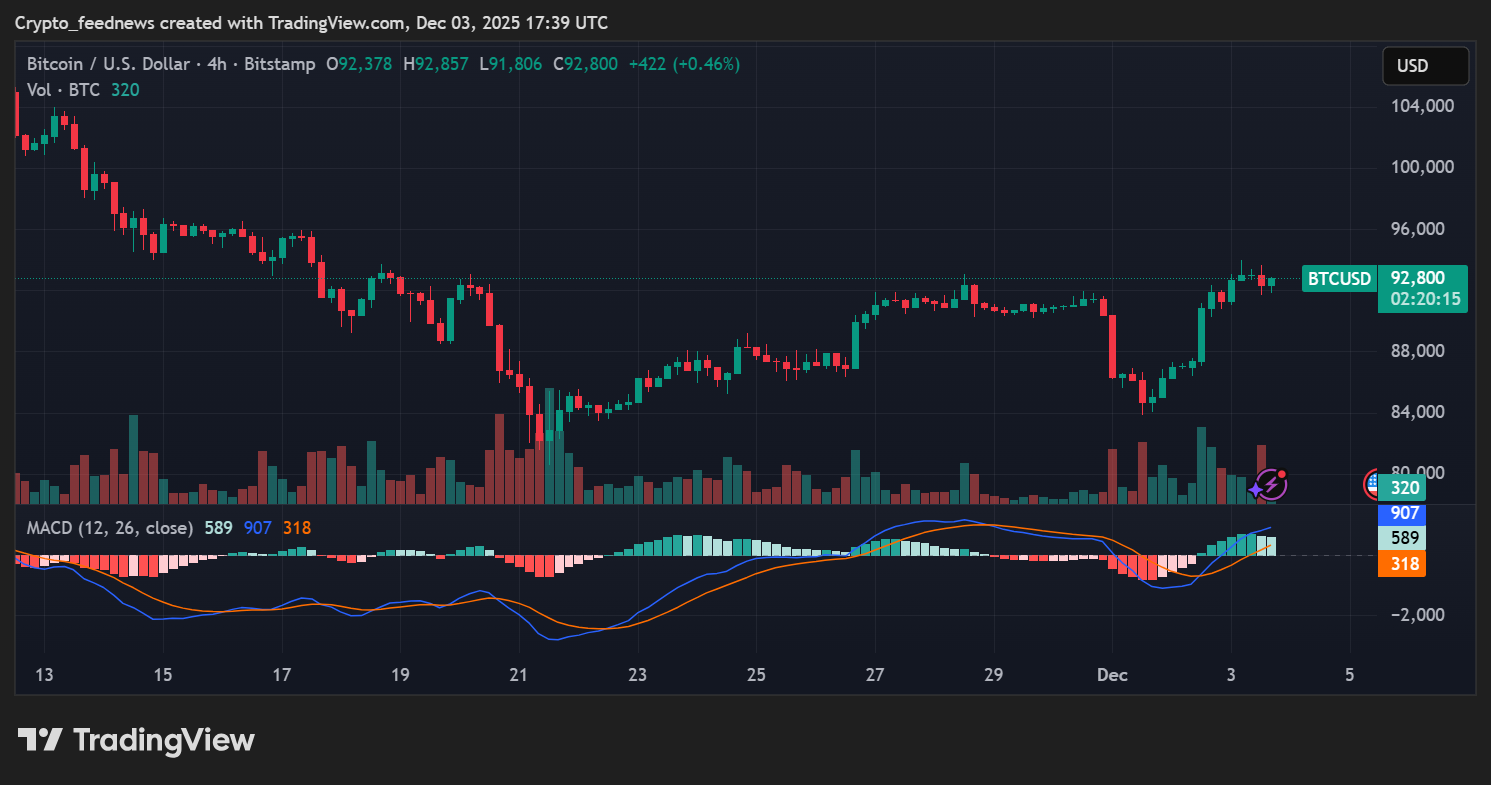Click the +422 (+0.46%) change value
Image resolution: width=1491 pixels, height=785 pixels.
(x=684, y=64)
